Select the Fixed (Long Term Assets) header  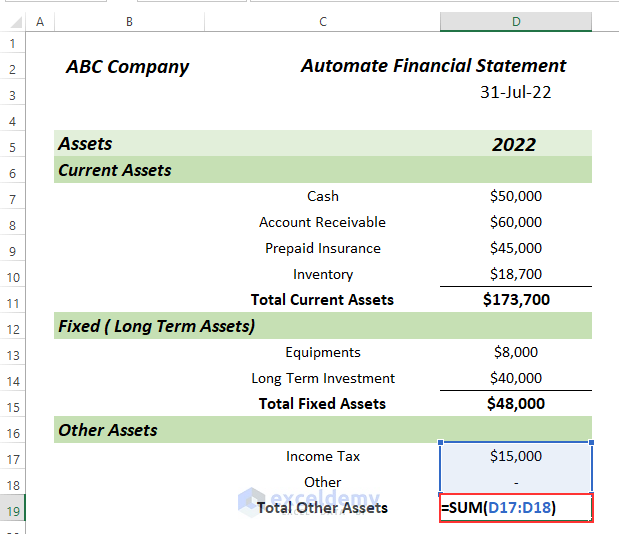point(156,326)
